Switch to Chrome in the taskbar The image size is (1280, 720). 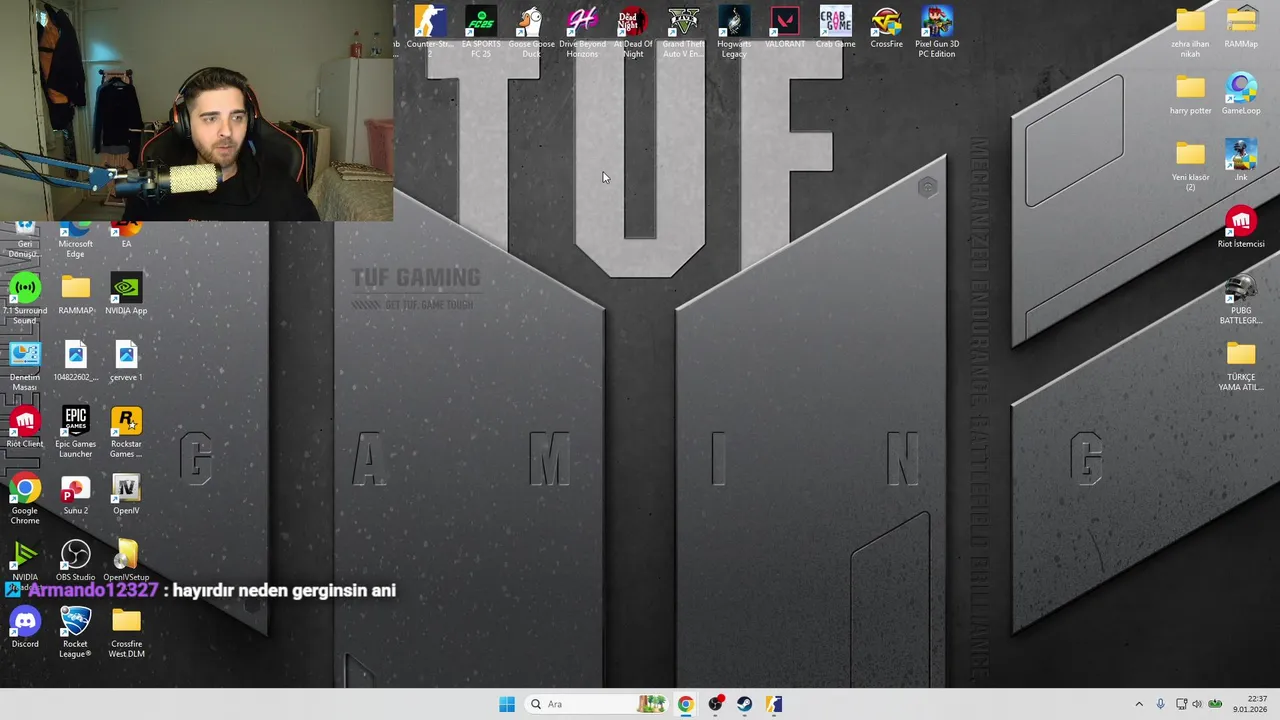tap(685, 704)
